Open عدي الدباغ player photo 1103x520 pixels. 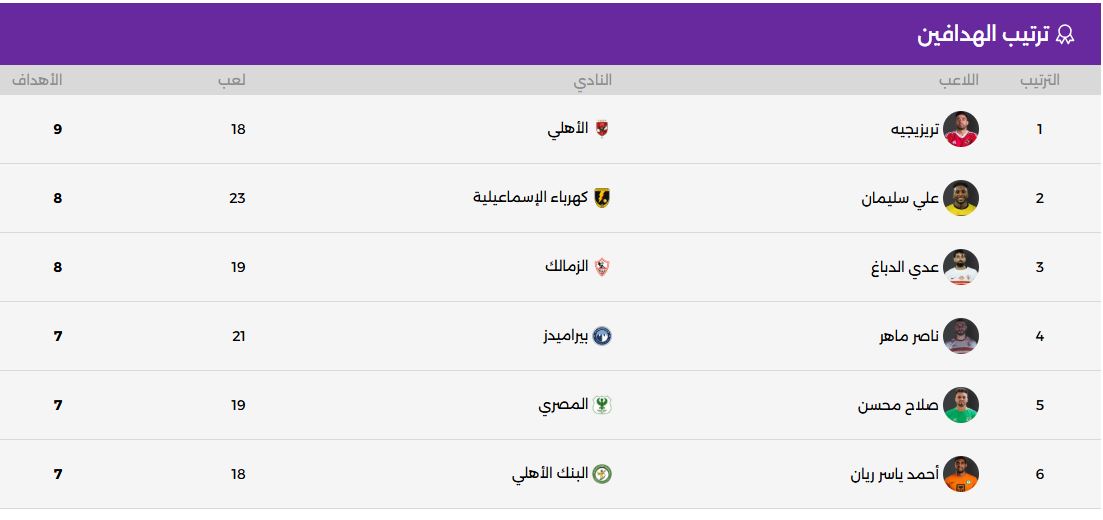click(961, 267)
